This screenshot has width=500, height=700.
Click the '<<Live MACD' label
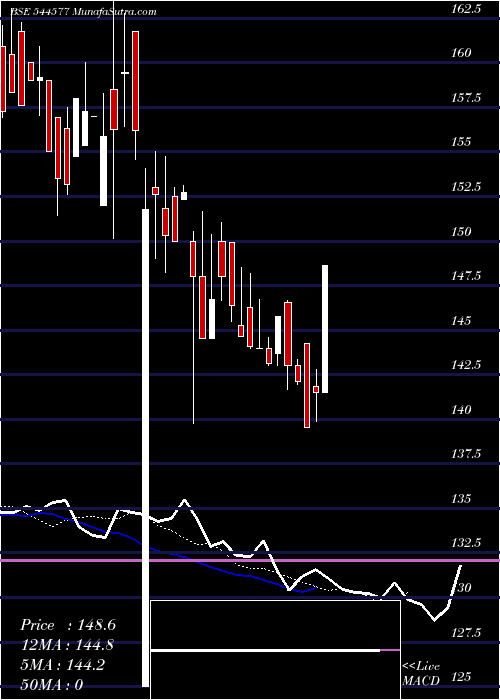tap(421, 674)
